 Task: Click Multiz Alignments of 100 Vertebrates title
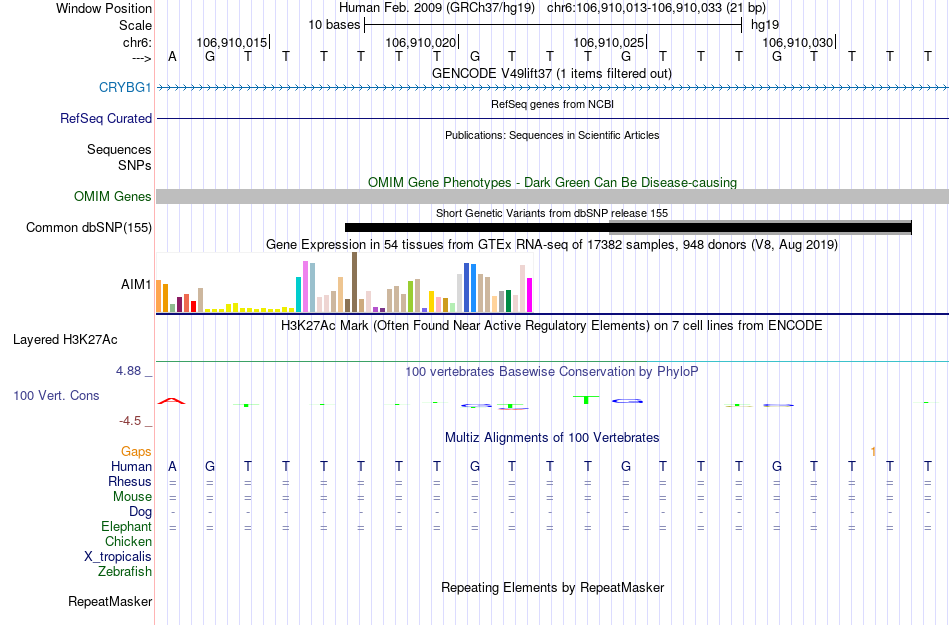pyautogui.click(x=552, y=437)
